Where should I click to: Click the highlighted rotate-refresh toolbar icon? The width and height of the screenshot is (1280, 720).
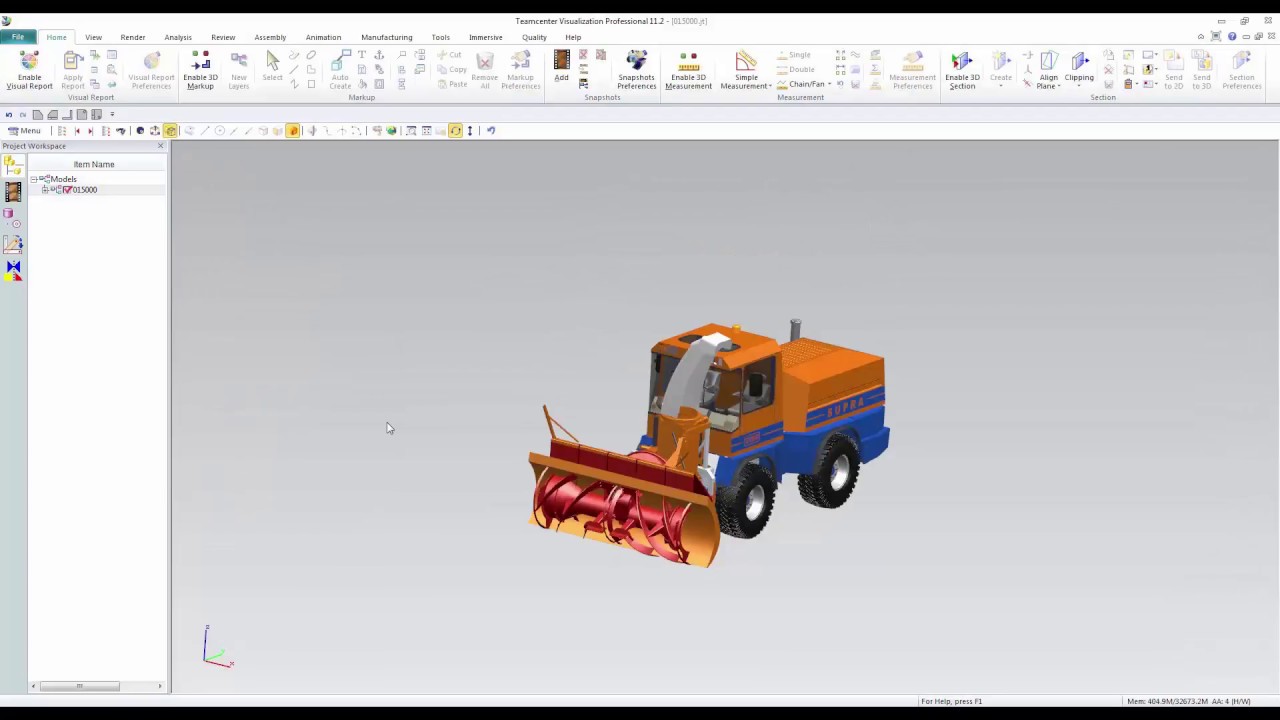click(455, 131)
